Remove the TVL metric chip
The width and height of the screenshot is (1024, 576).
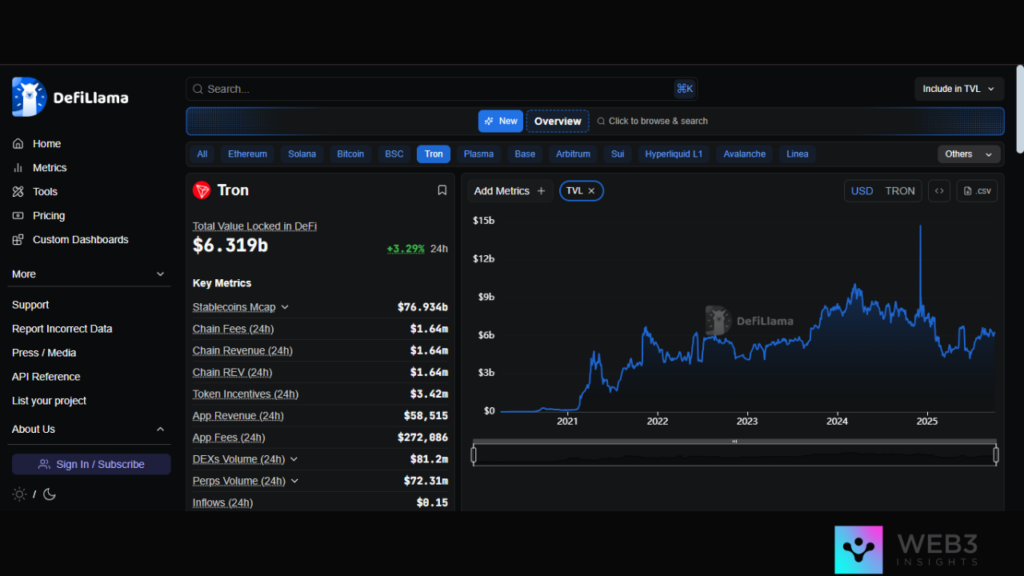(x=591, y=191)
